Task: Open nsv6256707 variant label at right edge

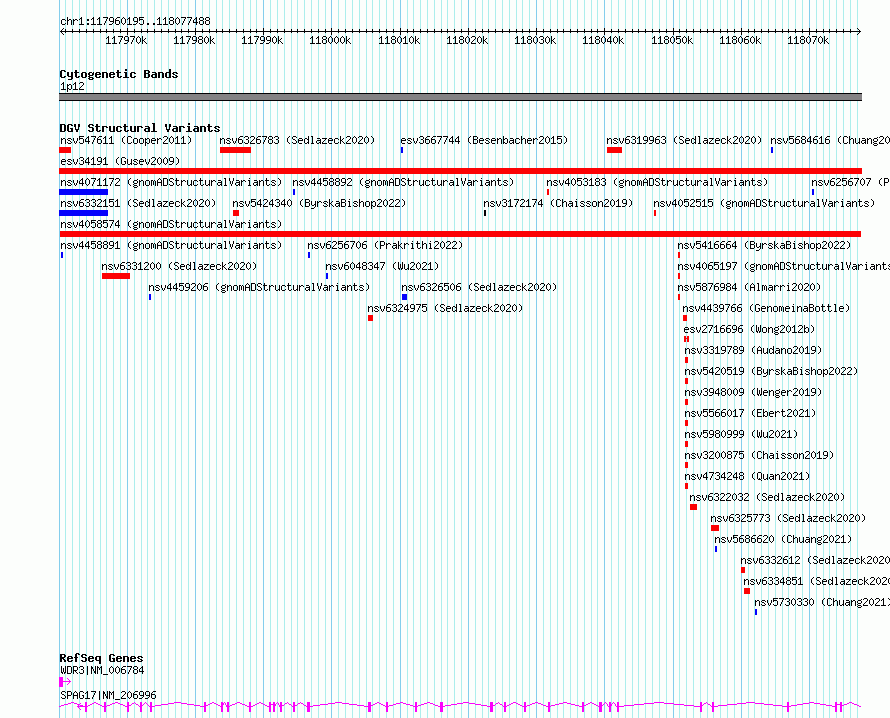Action: (x=850, y=182)
